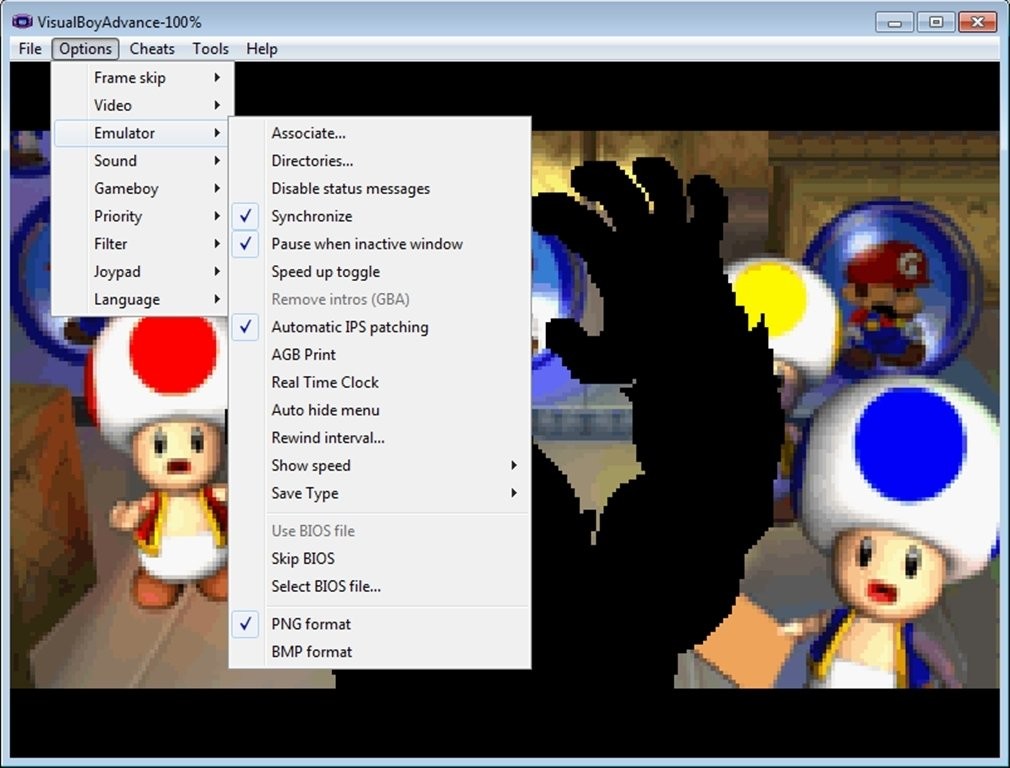Viewport: 1010px width, 768px height.
Task: Expand the Joypad submenu
Action: click(140, 271)
